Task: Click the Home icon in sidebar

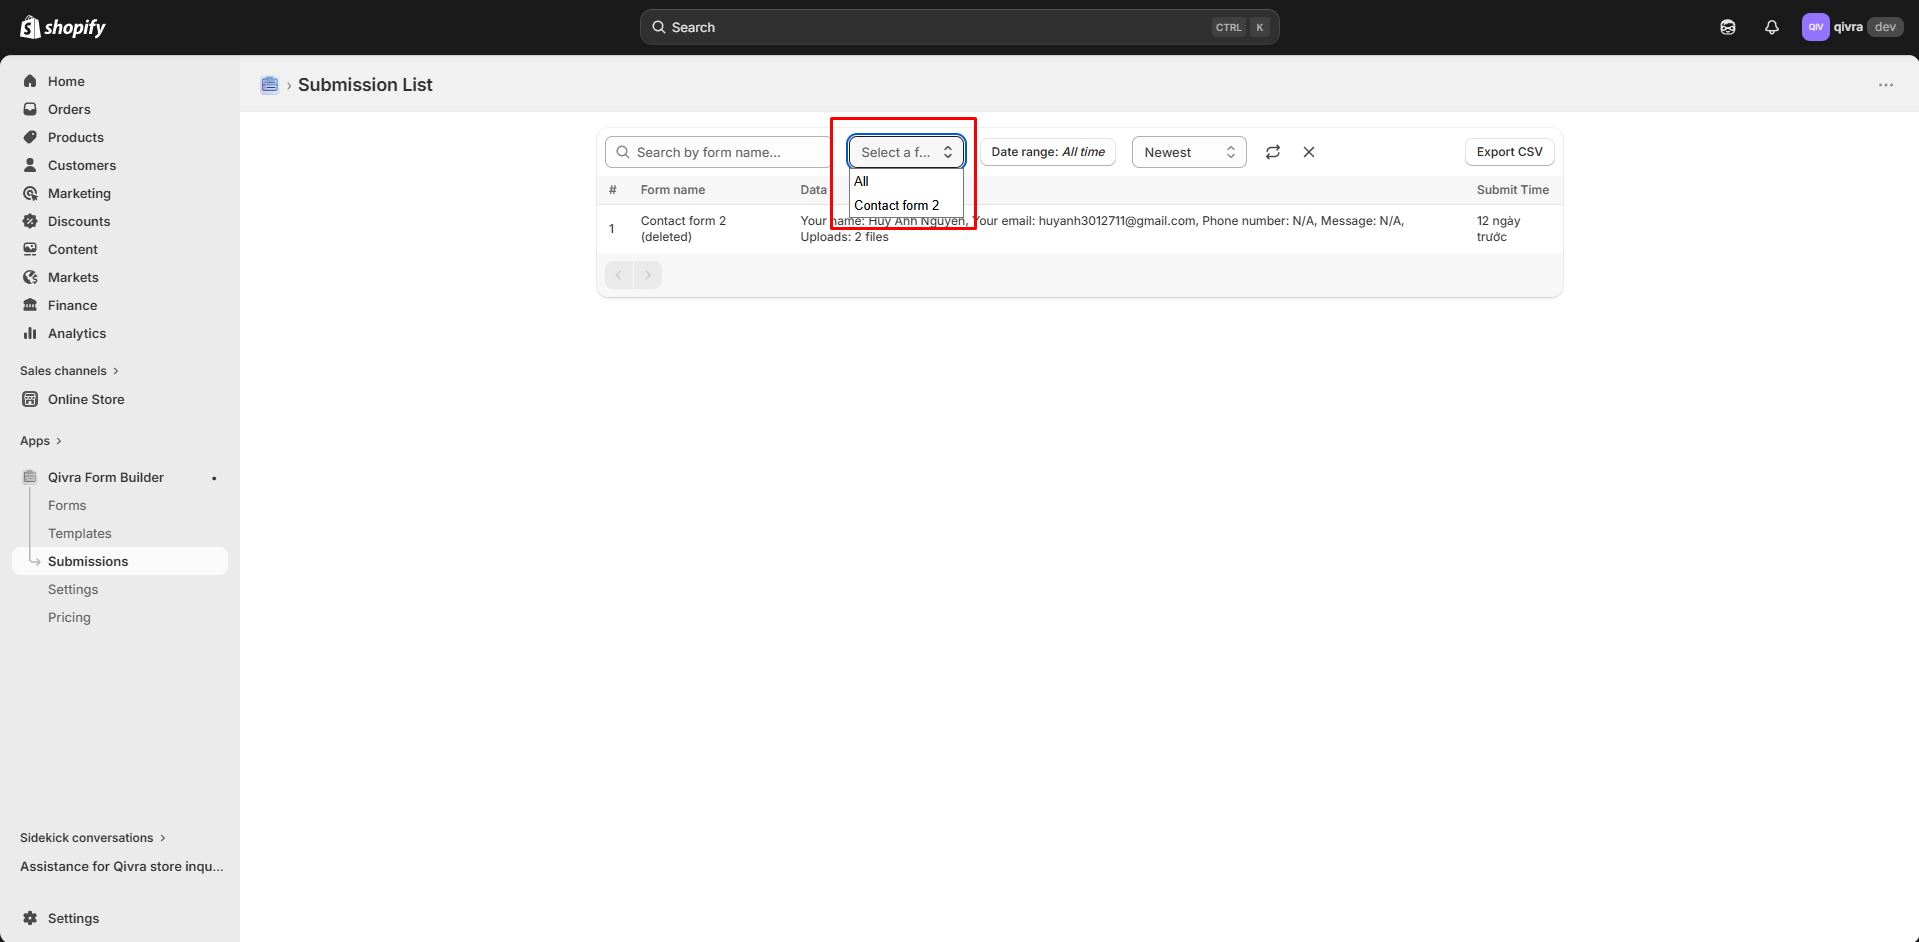Action: (x=30, y=81)
